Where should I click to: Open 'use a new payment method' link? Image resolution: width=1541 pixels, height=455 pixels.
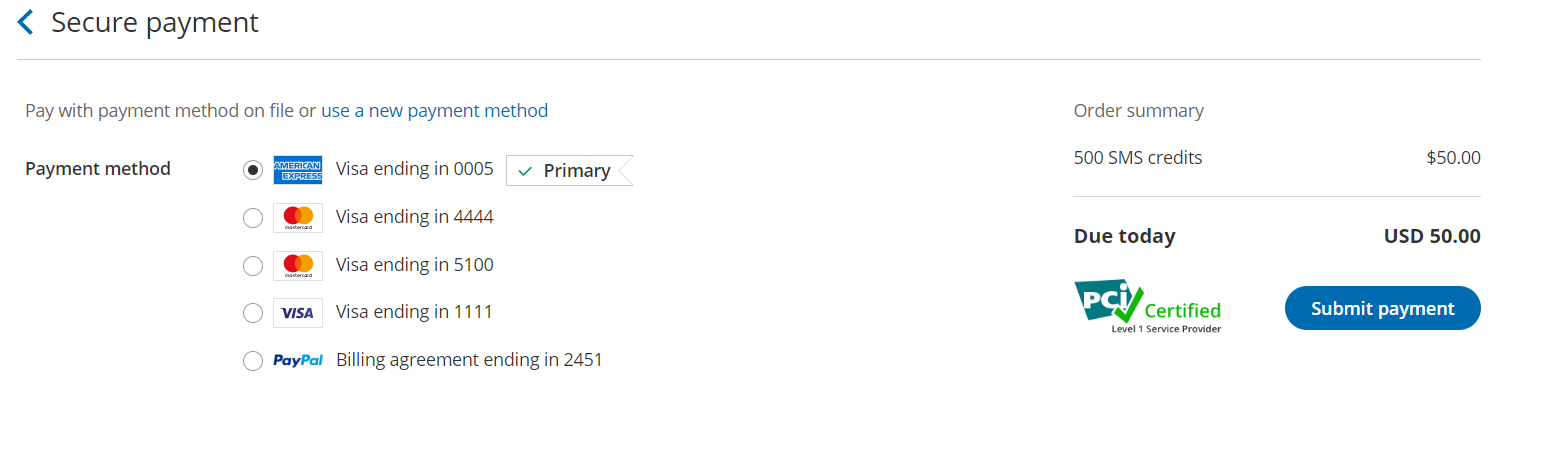[x=434, y=110]
